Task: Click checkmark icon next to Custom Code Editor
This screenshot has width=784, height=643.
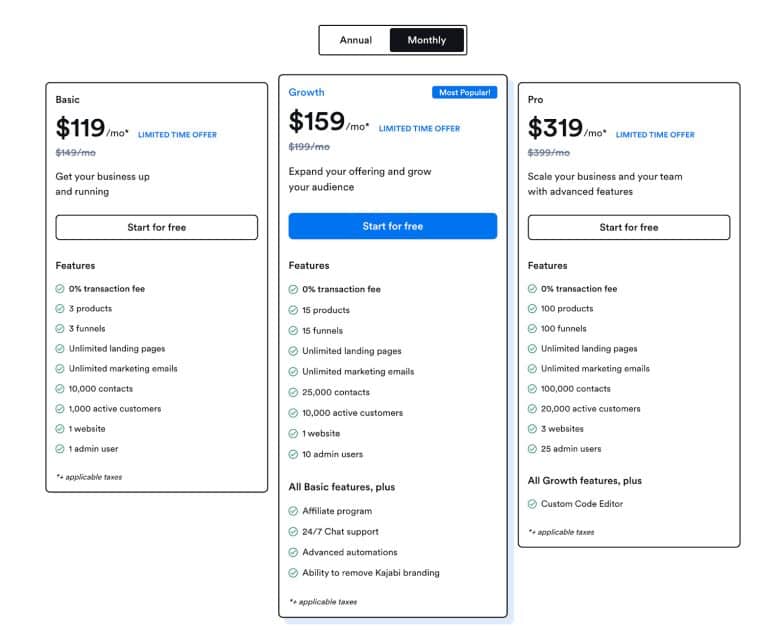Action: click(x=532, y=504)
